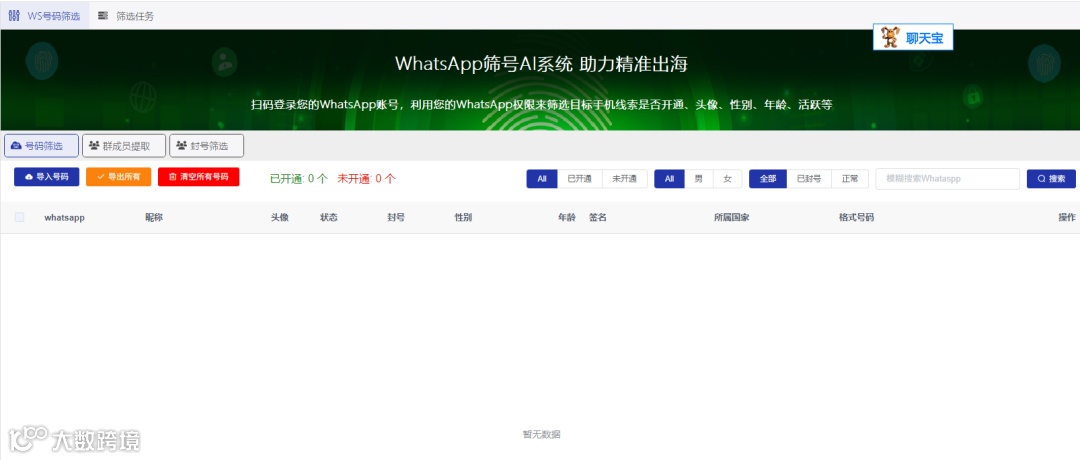Click the 年龄 column header
Viewport: 1080px width, 460px height.
[x=566, y=218]
